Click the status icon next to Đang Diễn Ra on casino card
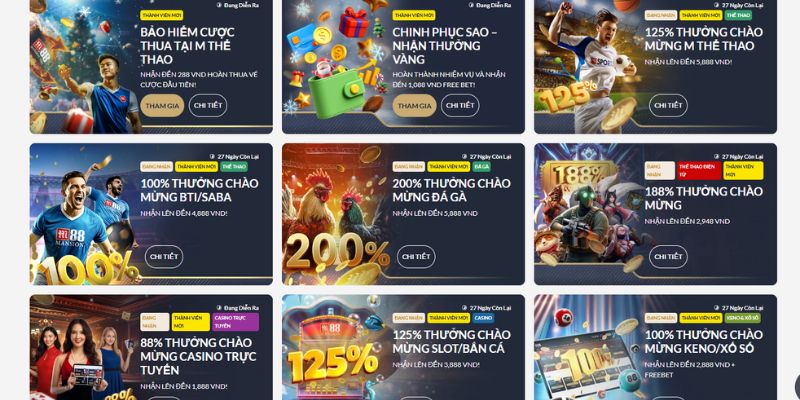Screen dimensions: 800x400 click(219, 308)
